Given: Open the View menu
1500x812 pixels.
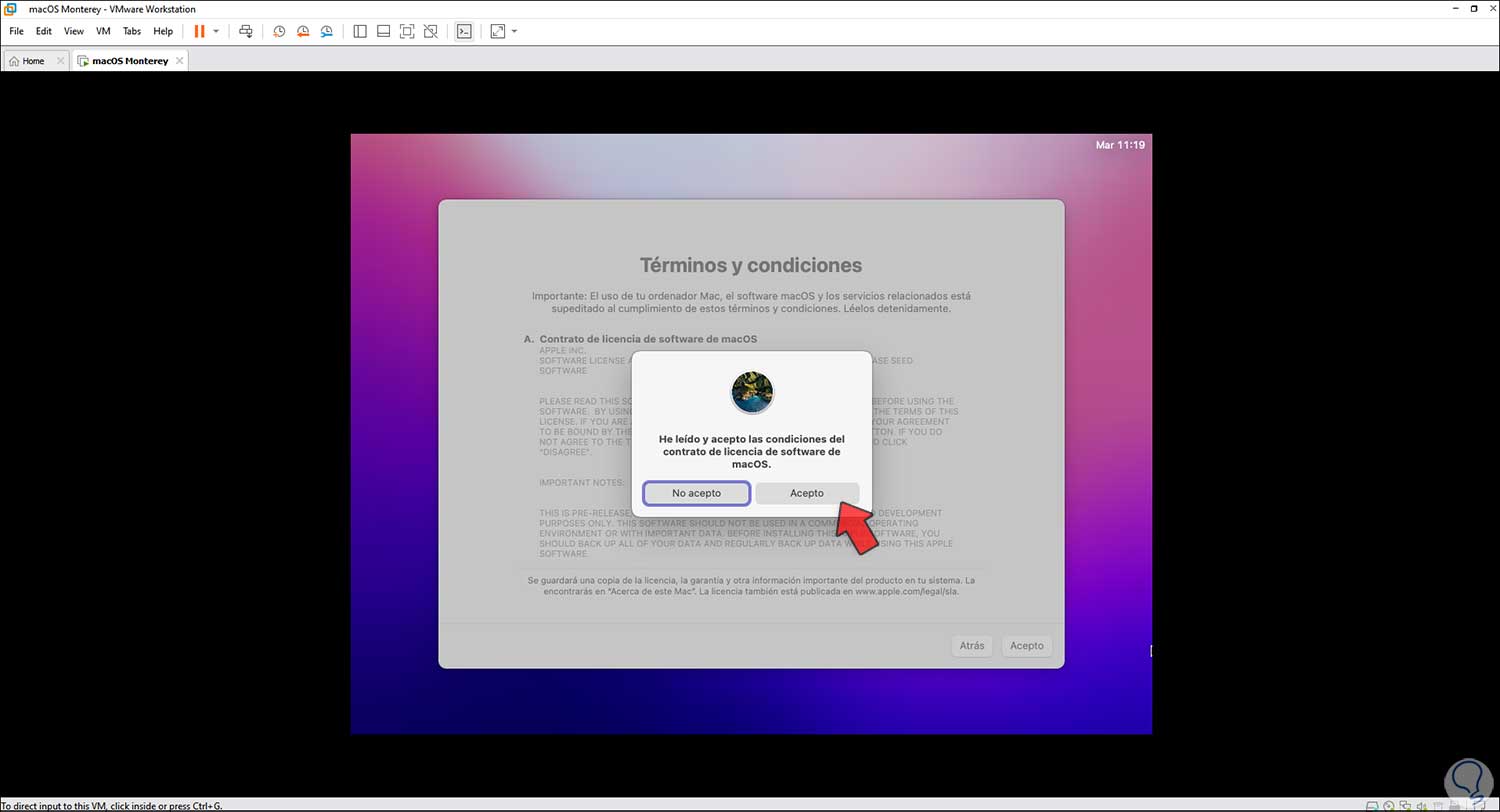Looking at the screenshot, I should [x=74, y=31].
